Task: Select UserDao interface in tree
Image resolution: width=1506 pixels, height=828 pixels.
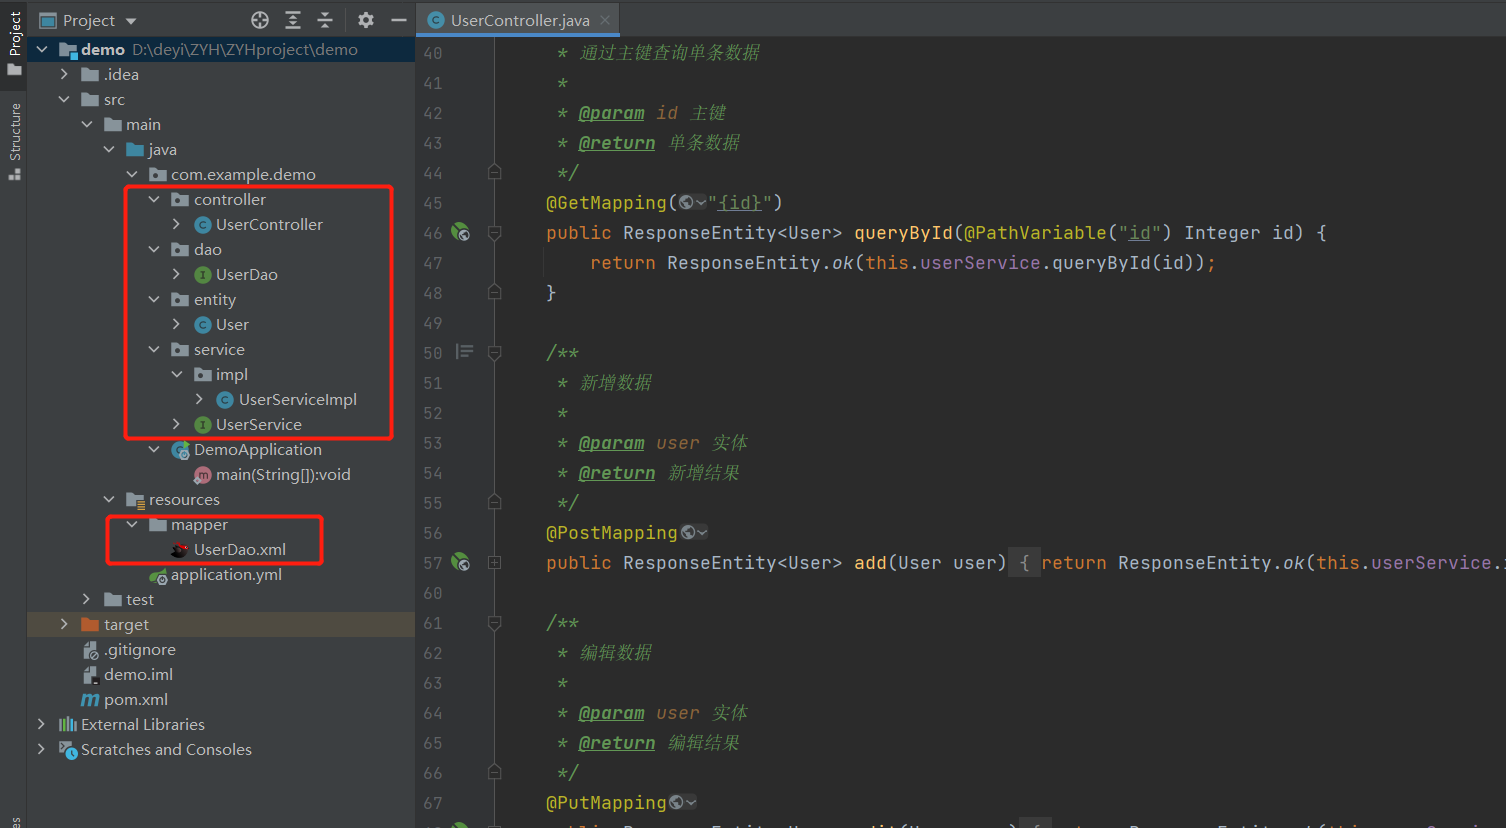Action: (x=247, y=274)
